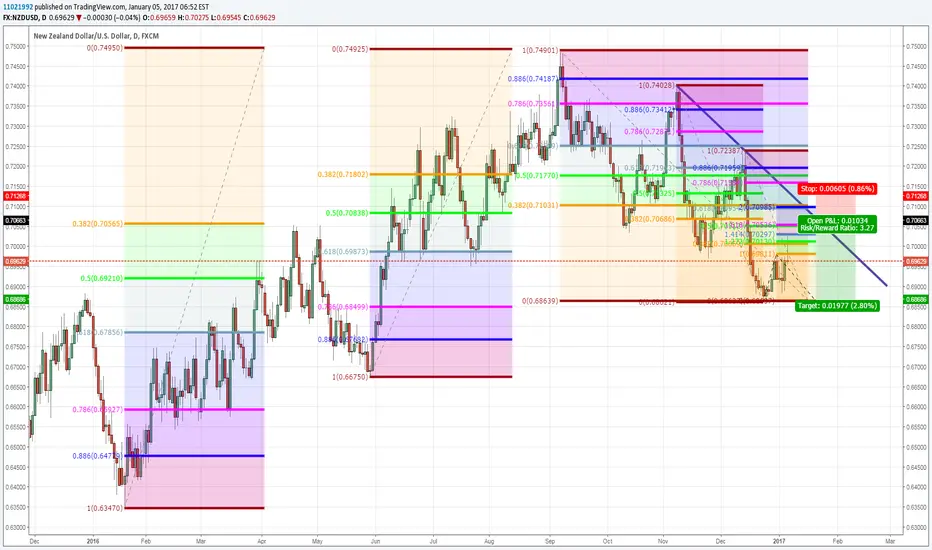Image resolution: width=932 pixels, height=550 pixels.
Task: Click the 0.63000 tick on right price axis
Action: coord(916,528)
